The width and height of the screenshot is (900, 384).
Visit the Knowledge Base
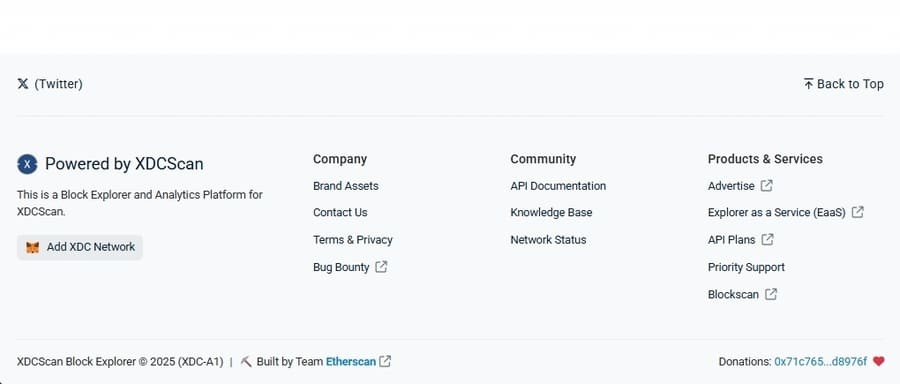[x=551, y=212]
